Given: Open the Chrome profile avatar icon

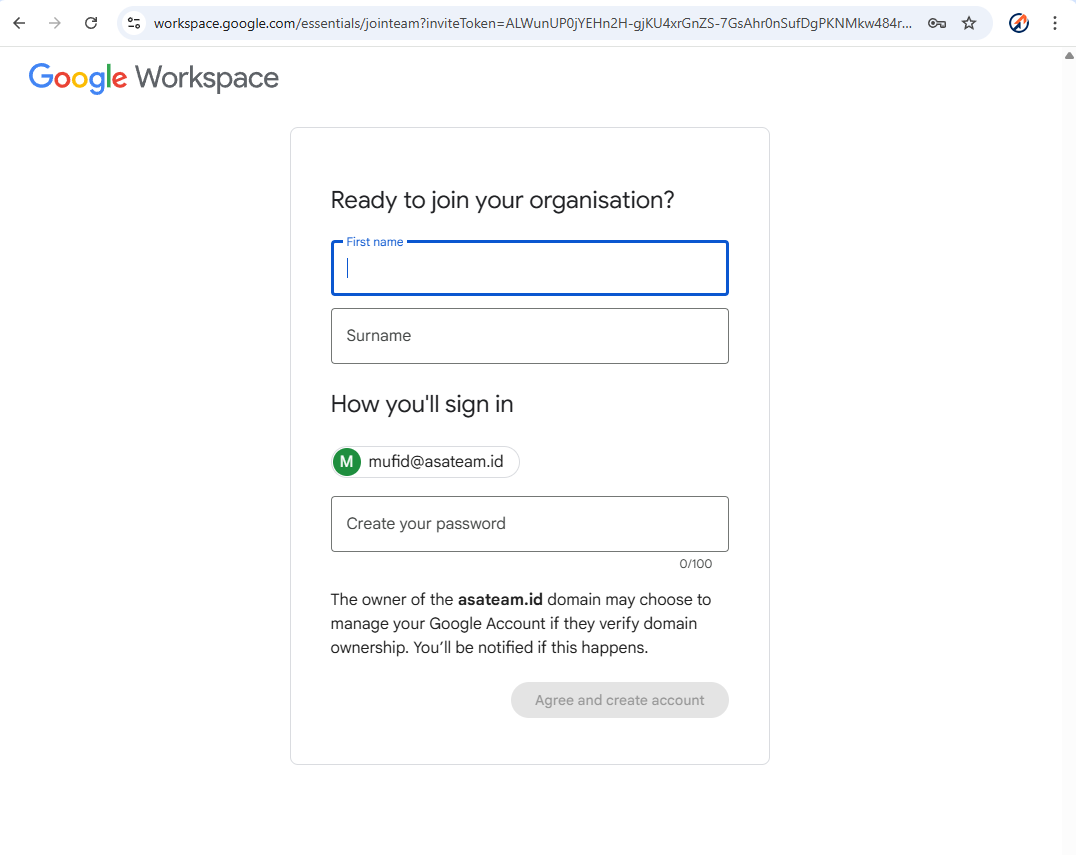Looking at the screenshot, I should point(1019,23).
